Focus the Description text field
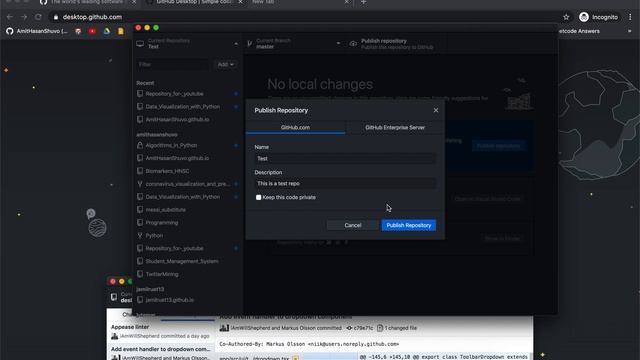 pos(345,184)
